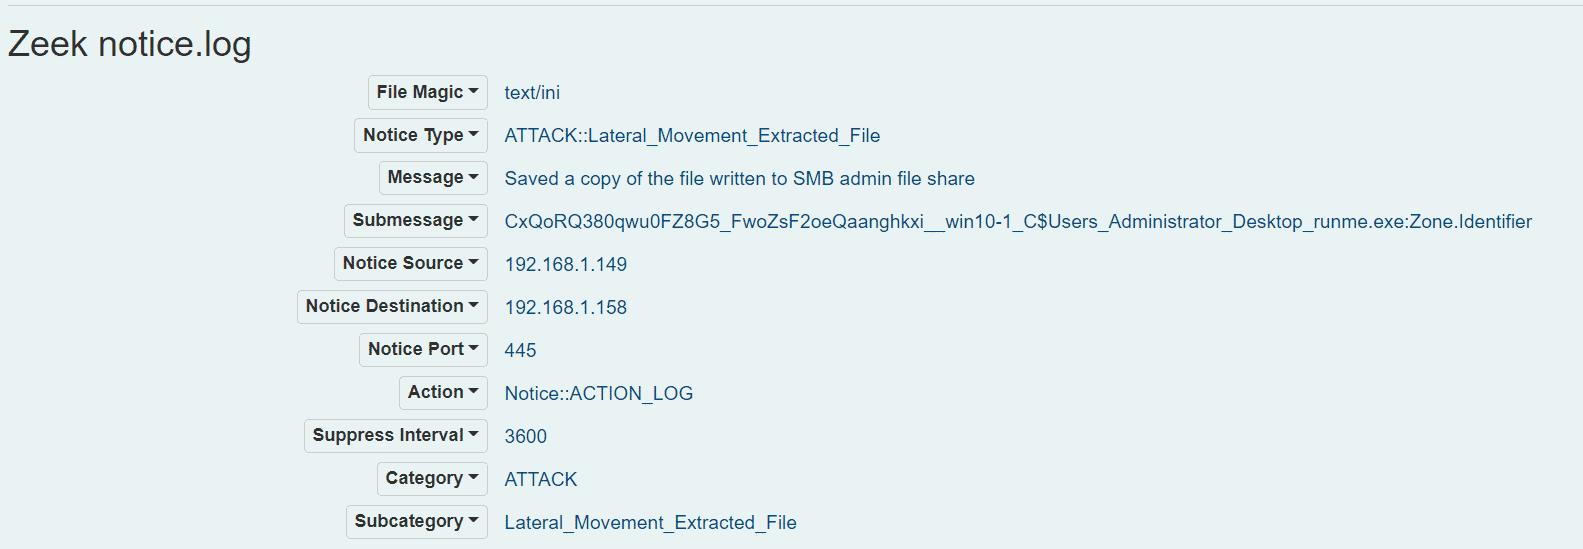
Task: Click destination IP 192.168.1.158
Action: pyautogui.click(x=565, y=308)
